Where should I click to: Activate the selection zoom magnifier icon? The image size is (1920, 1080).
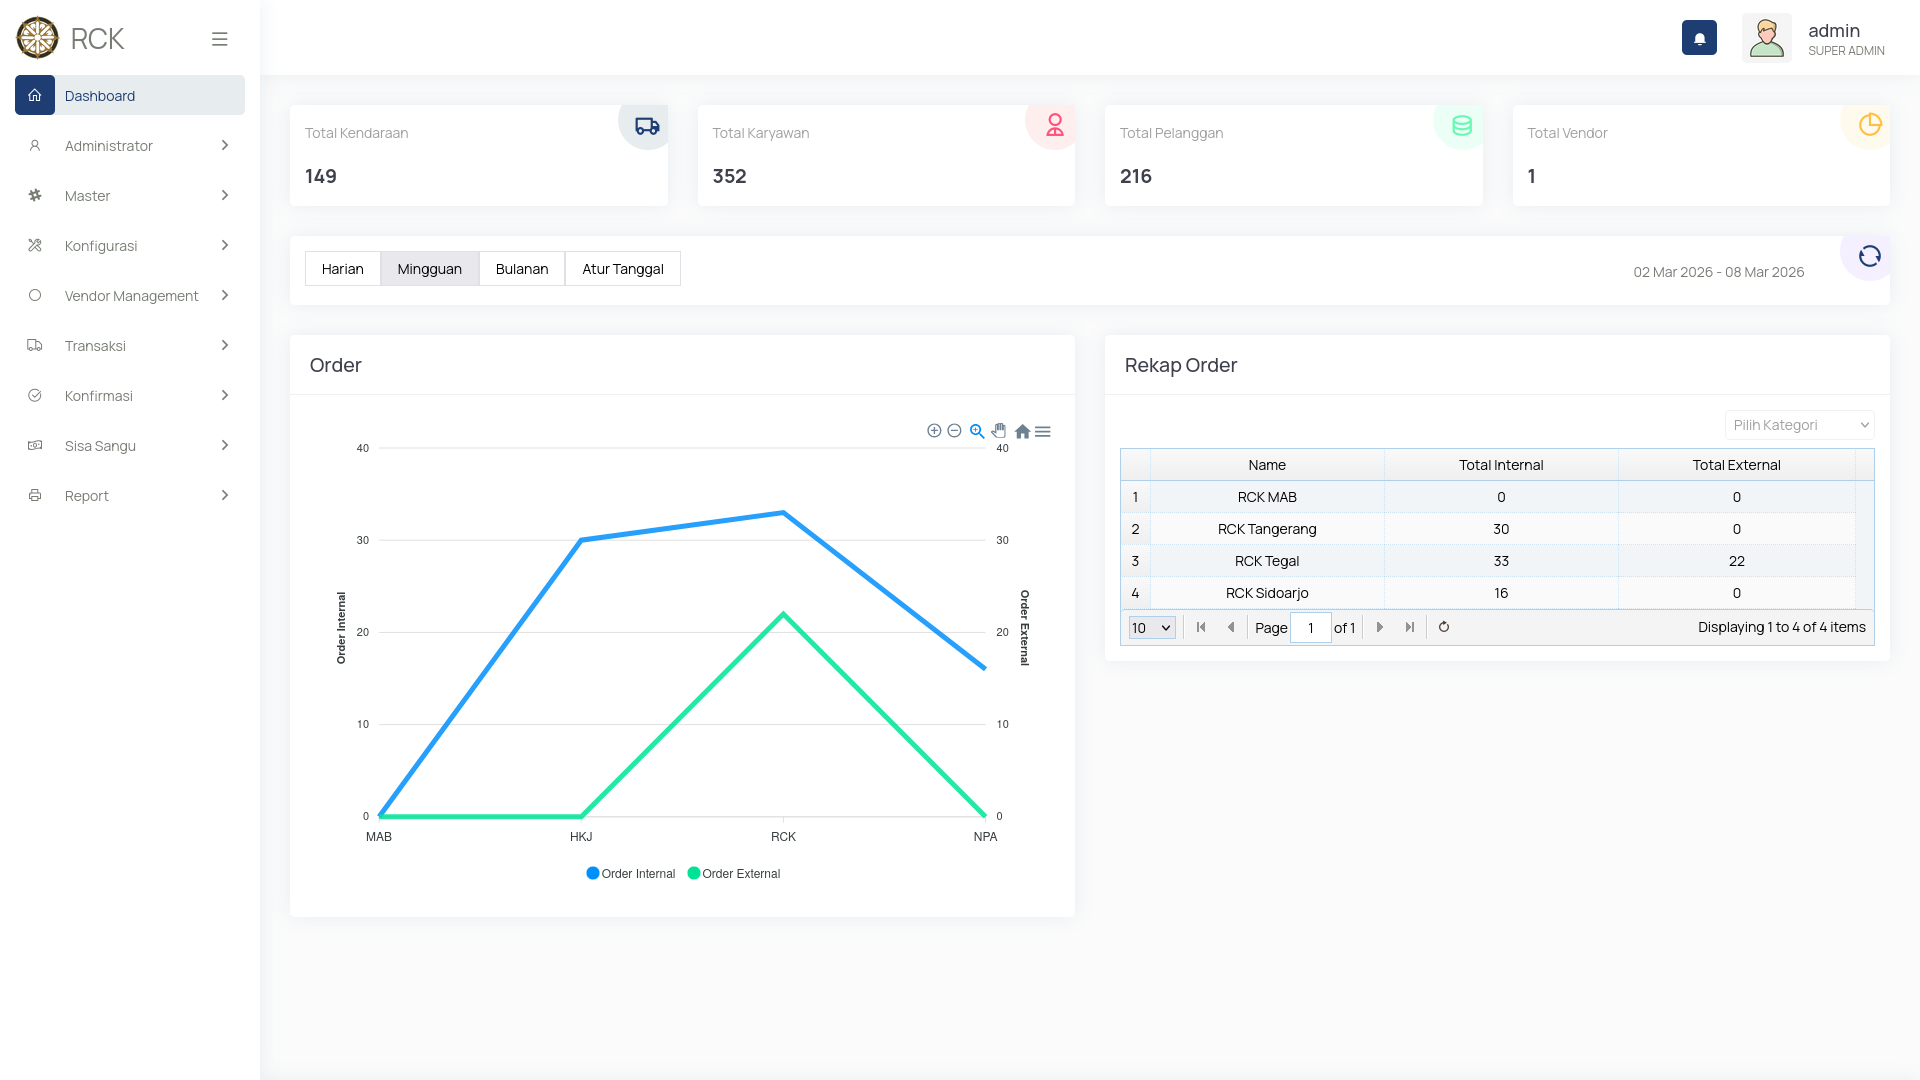(977, 430)
